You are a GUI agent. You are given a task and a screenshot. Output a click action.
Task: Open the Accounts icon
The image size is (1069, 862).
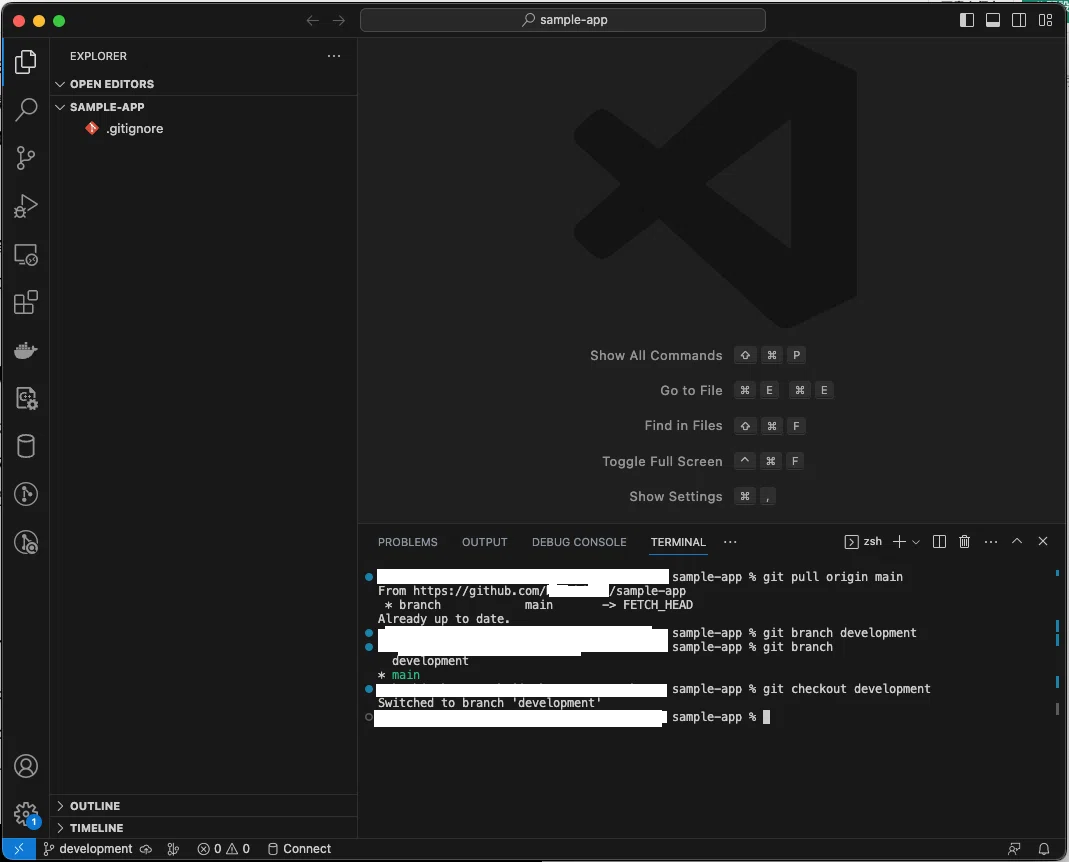click(26, 767)
